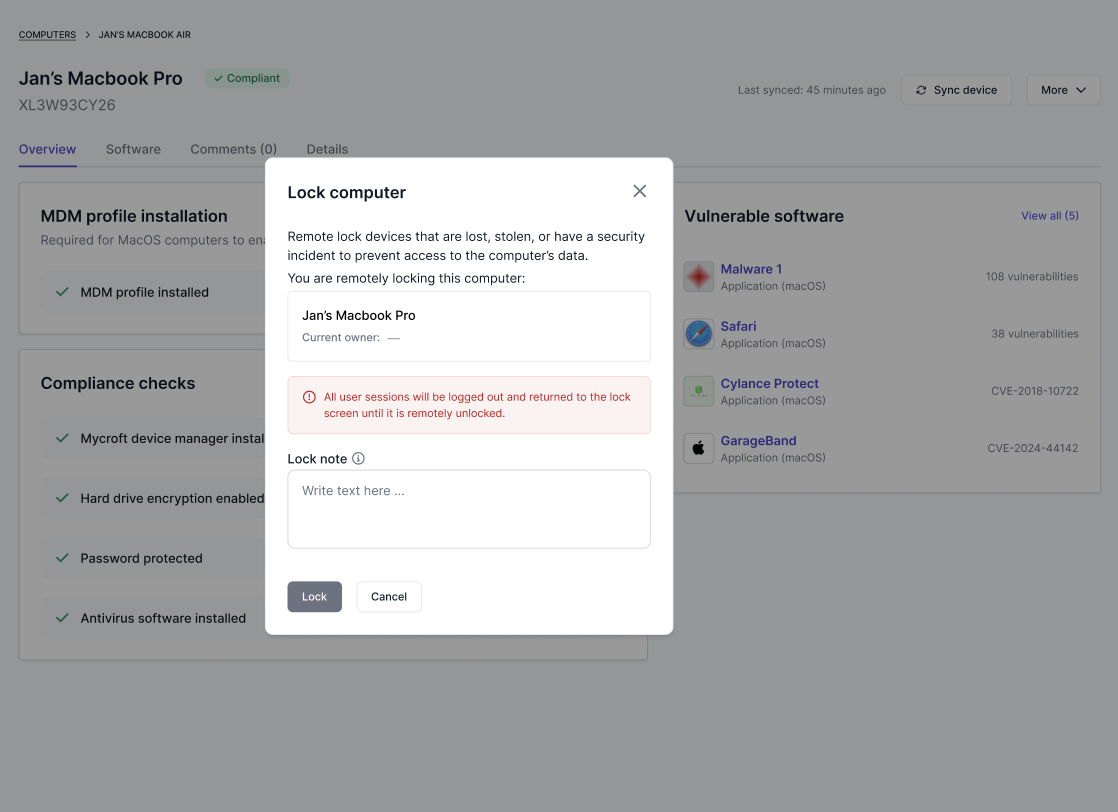Click the Cylance Protect shield icon
This screenshot has height=812, width=1118.
pos(698,391)
